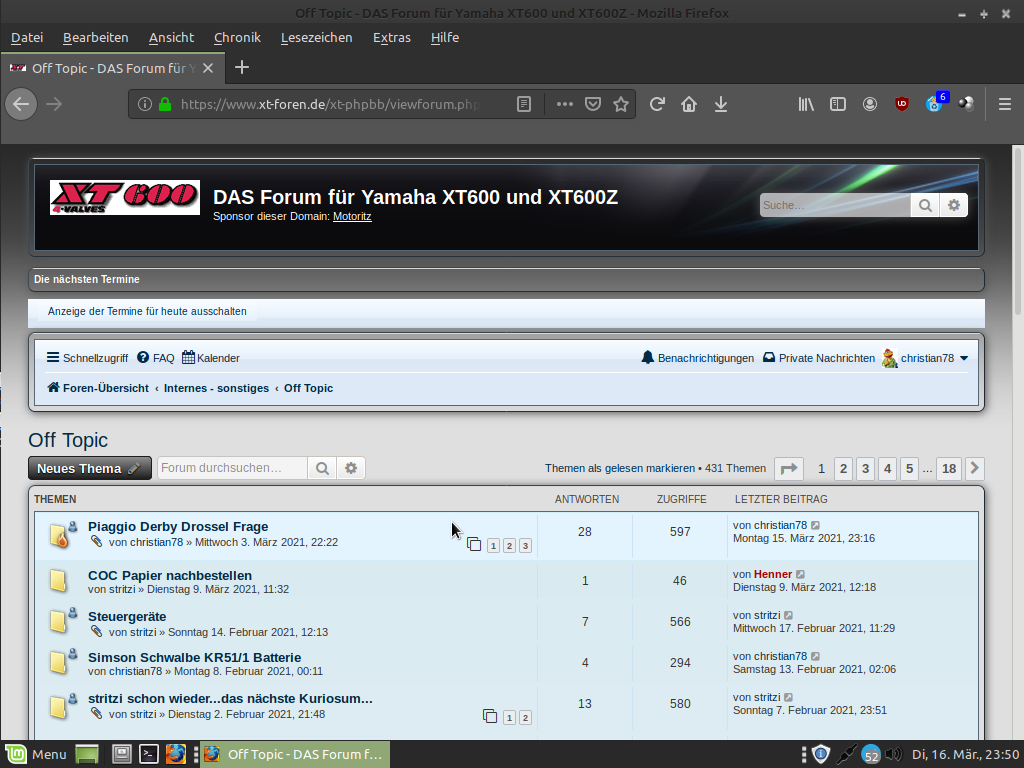Open the Firefox downloads arrow icon
The image size is (1024, 768).
click(x=720, y=104)
